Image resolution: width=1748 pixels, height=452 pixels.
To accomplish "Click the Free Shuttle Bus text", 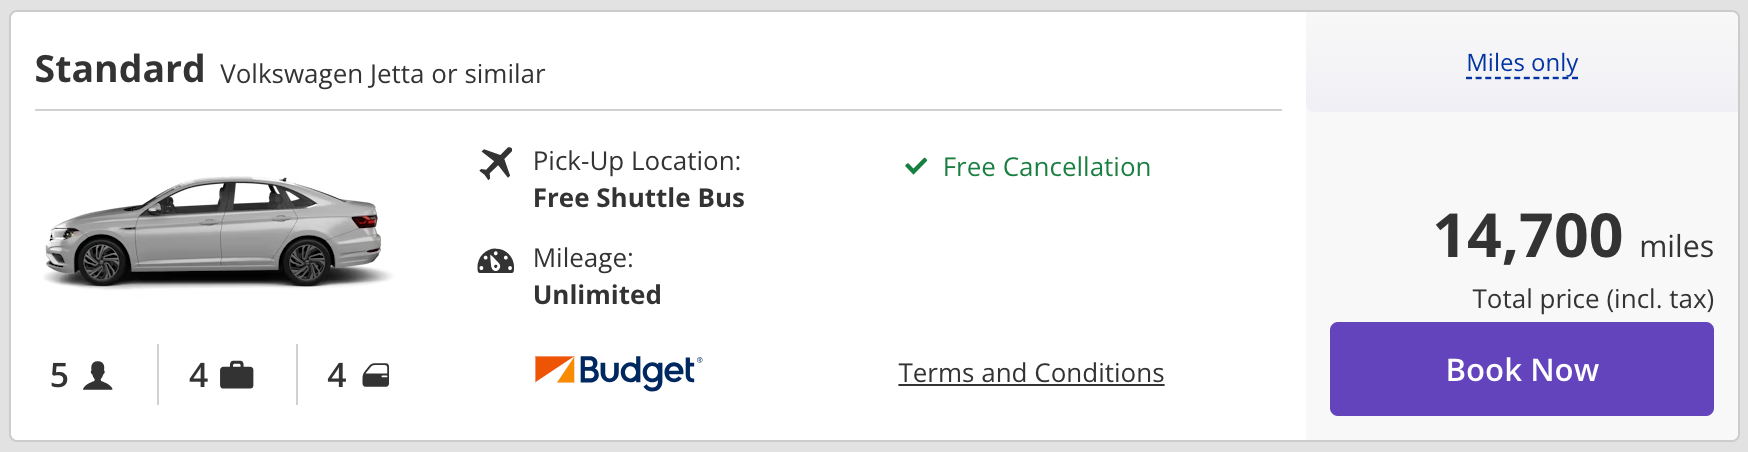I will 639,198.
